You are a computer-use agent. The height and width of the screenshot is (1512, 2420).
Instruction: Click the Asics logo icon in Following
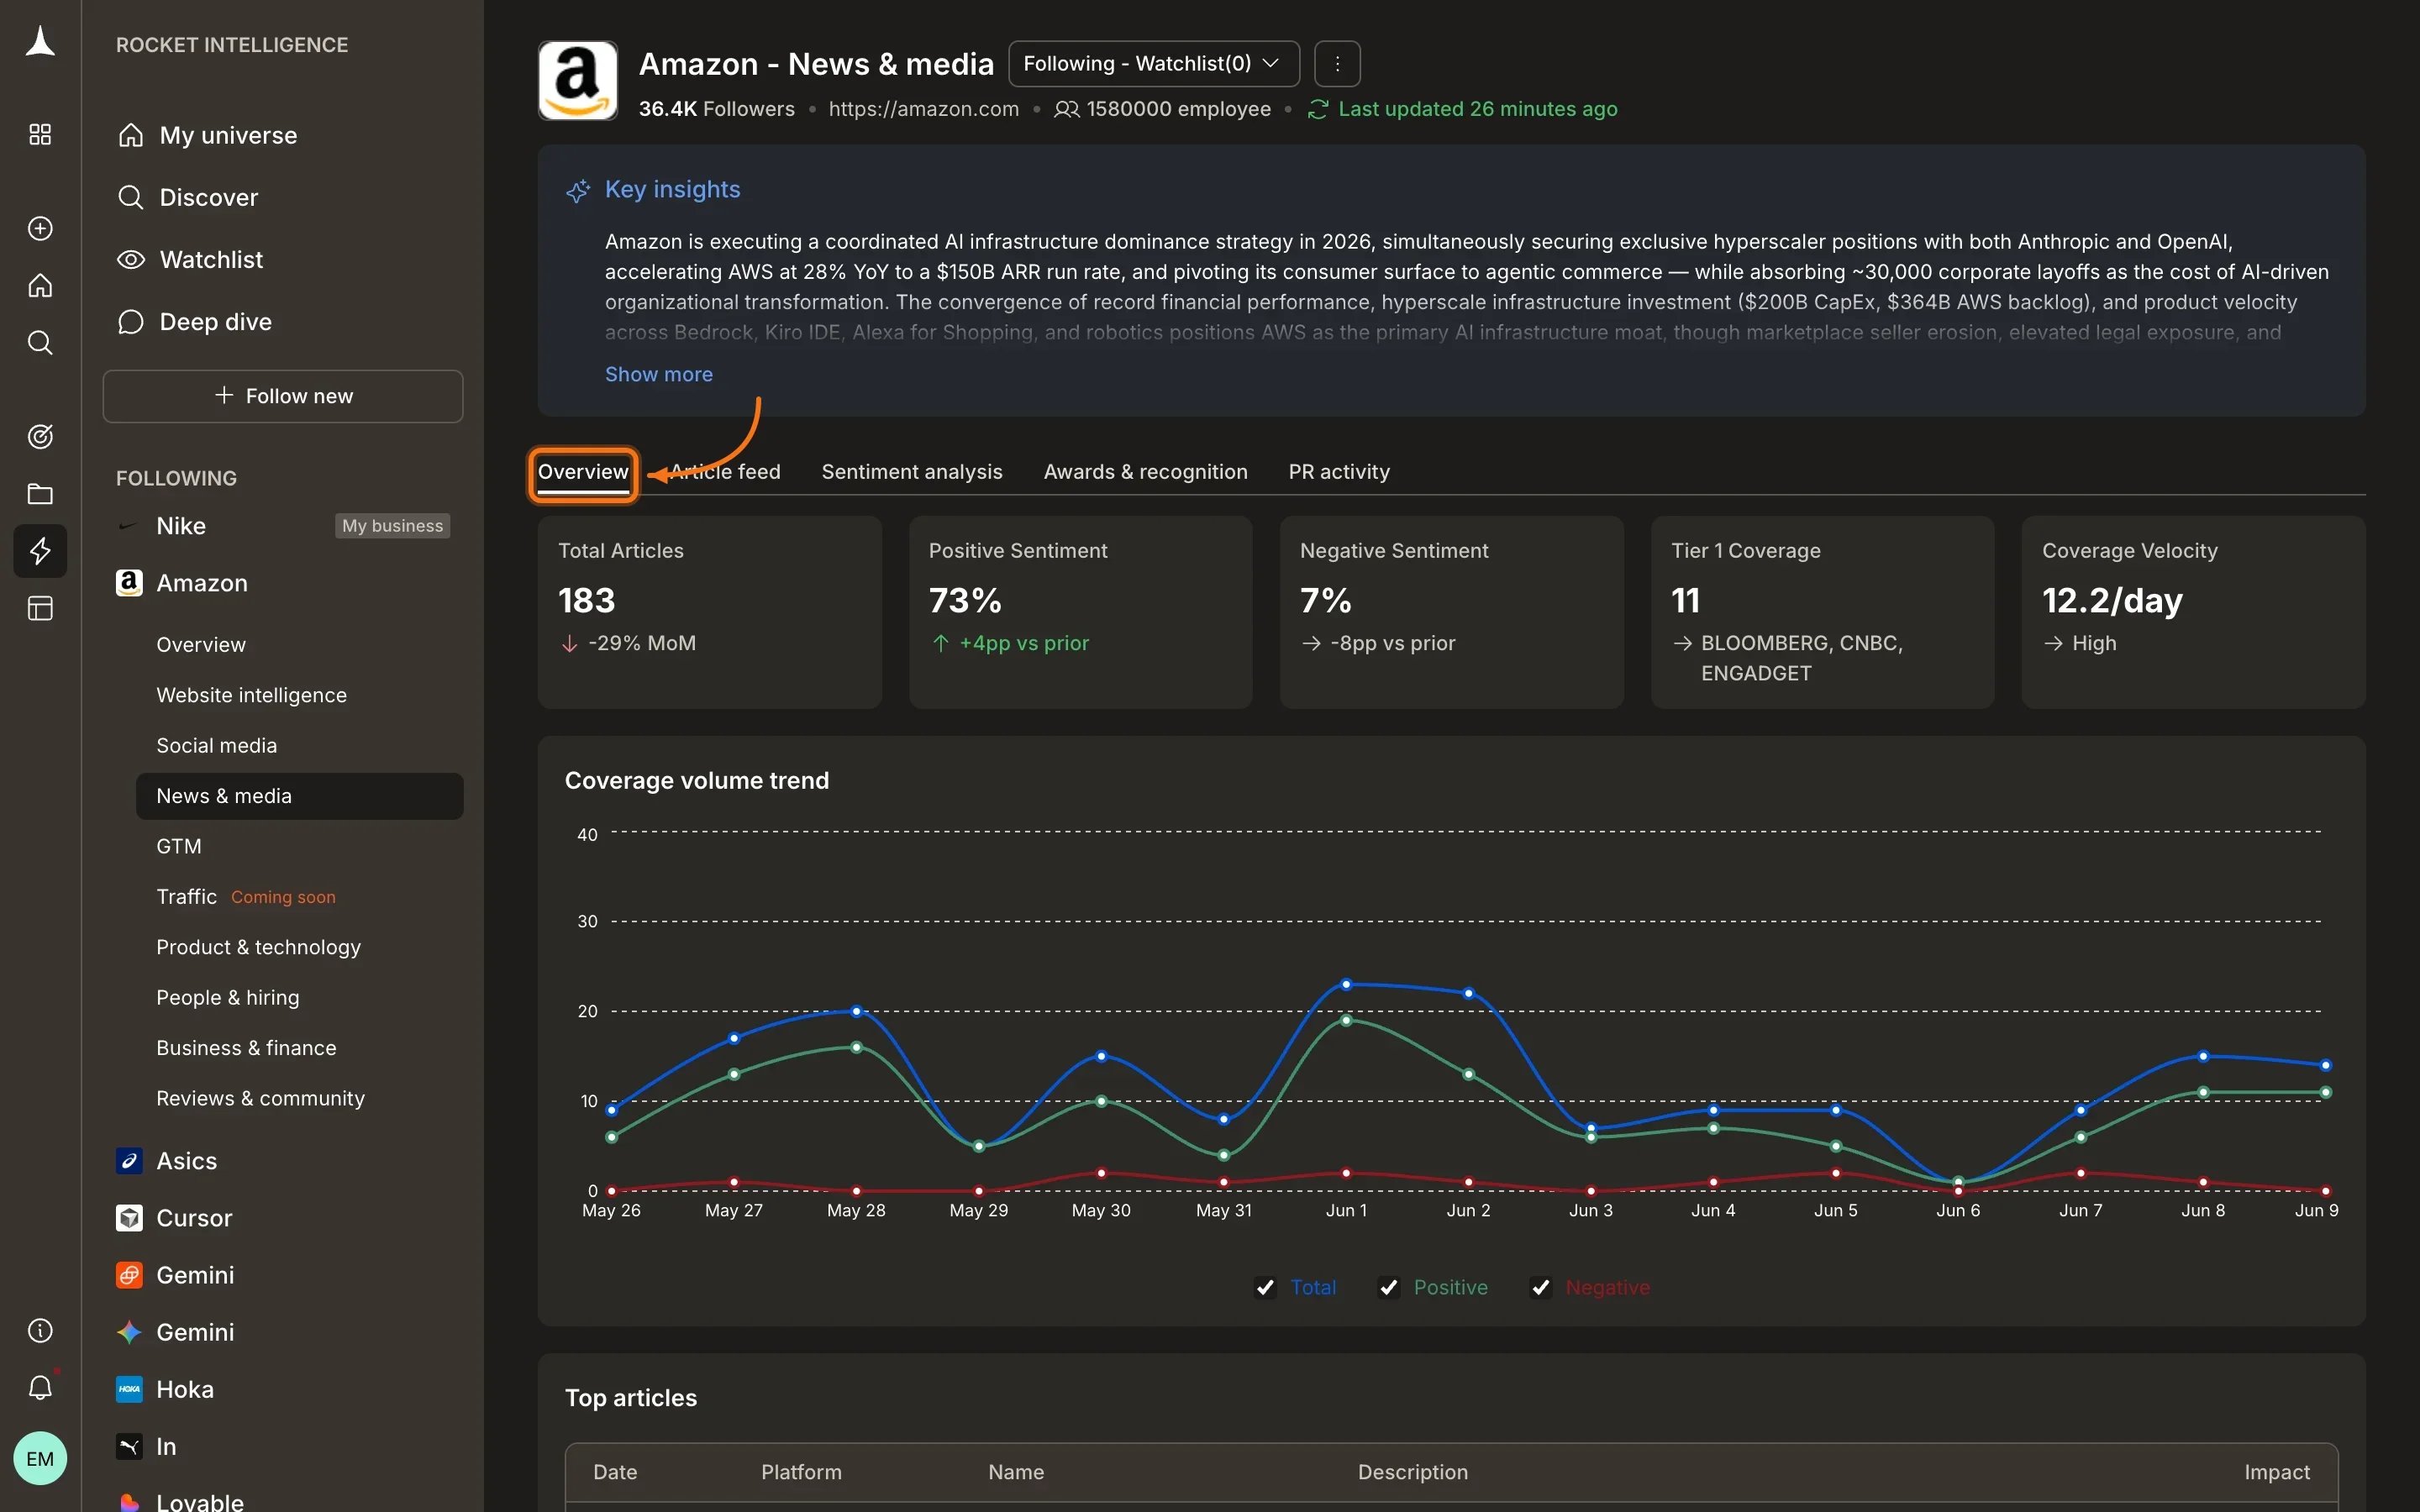(x=129, y=1161)
